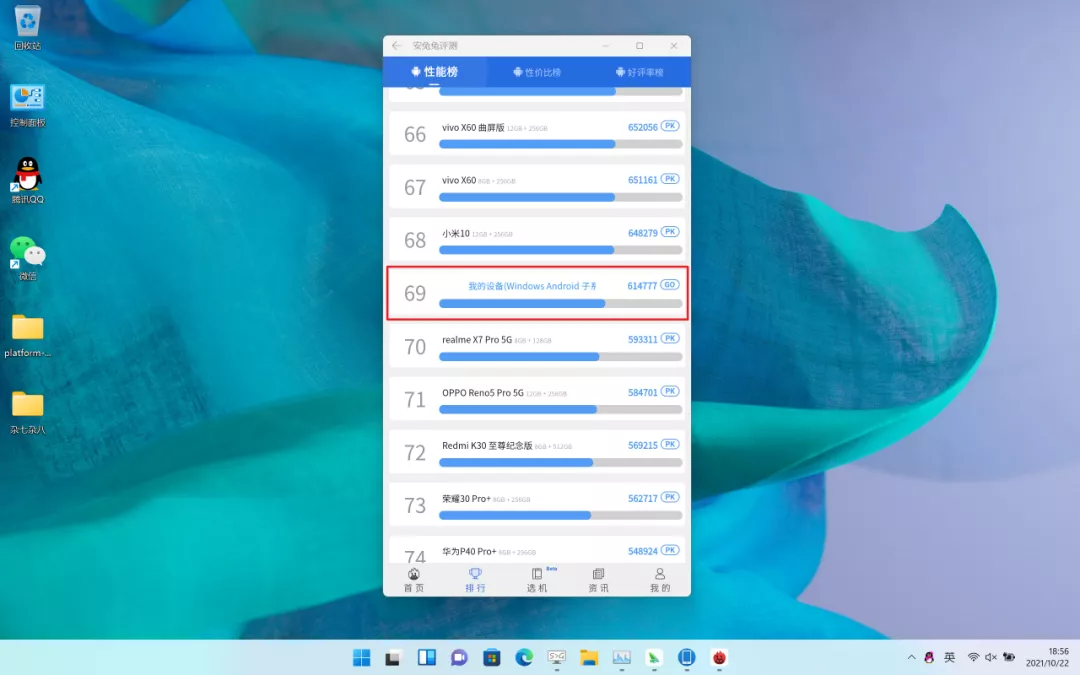The height and width of the screenshot is (675, 1080).
Task: Open the 性价比榜 value ranking tab
Action: pos(537,72)
